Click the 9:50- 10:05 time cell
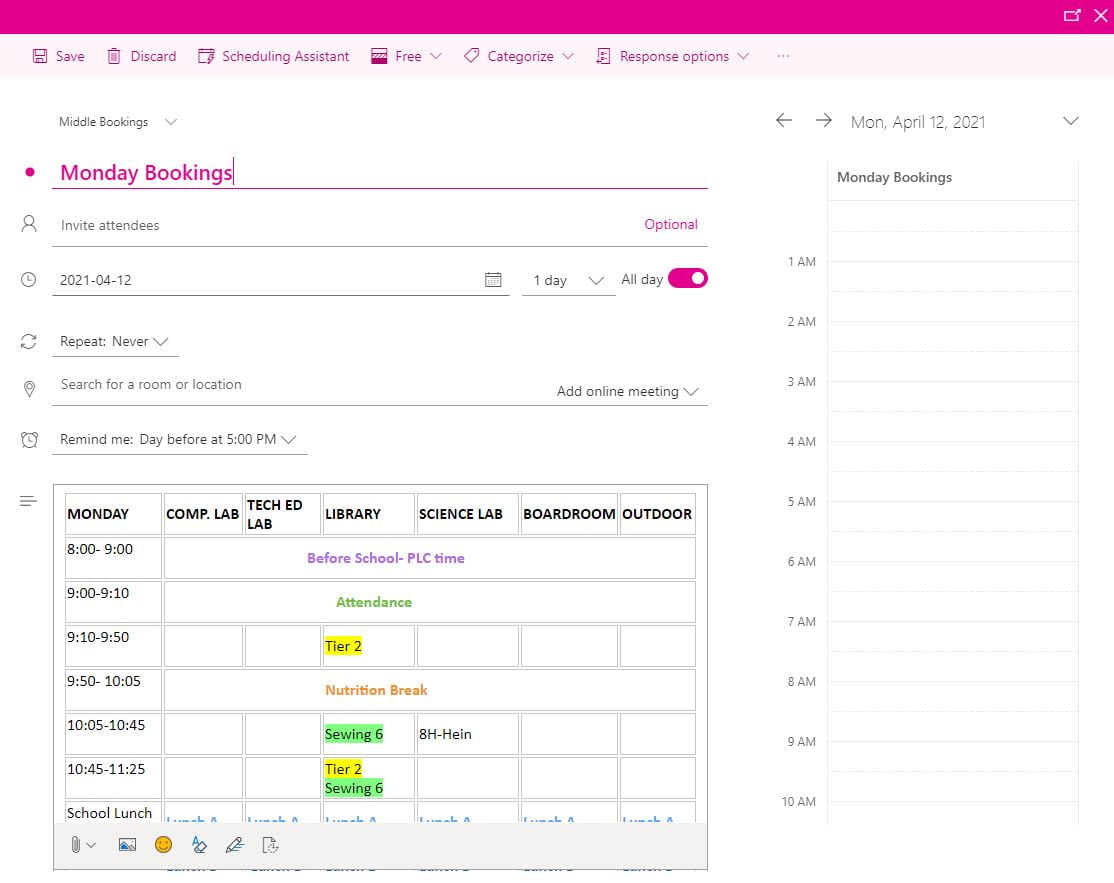Image resolution: width=1114 pixels, height=883 pixels. [x=113, y=690]
